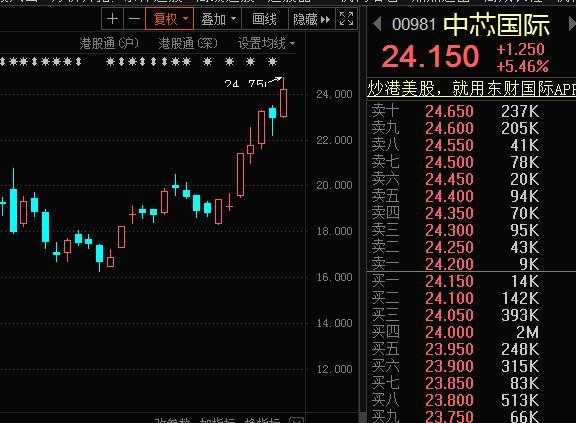576x423 pixels.
Task: Go to next stock with right arrow
Action: coord(572,25)
